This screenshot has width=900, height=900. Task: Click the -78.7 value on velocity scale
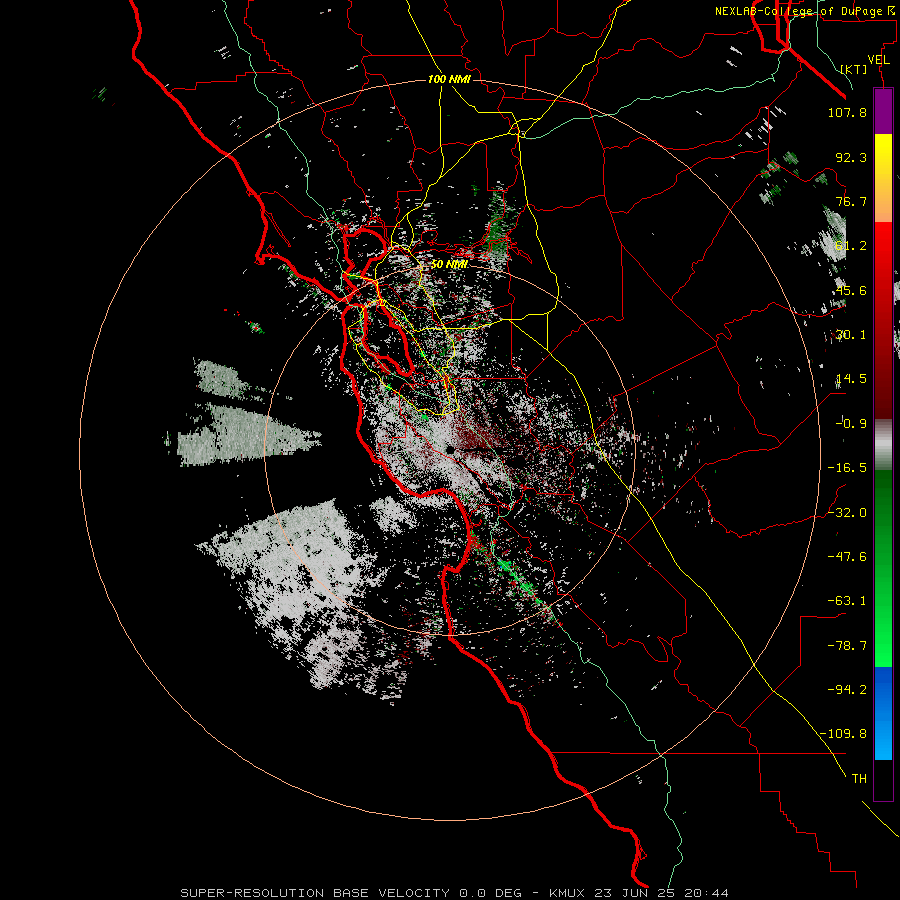coord(847,646)
